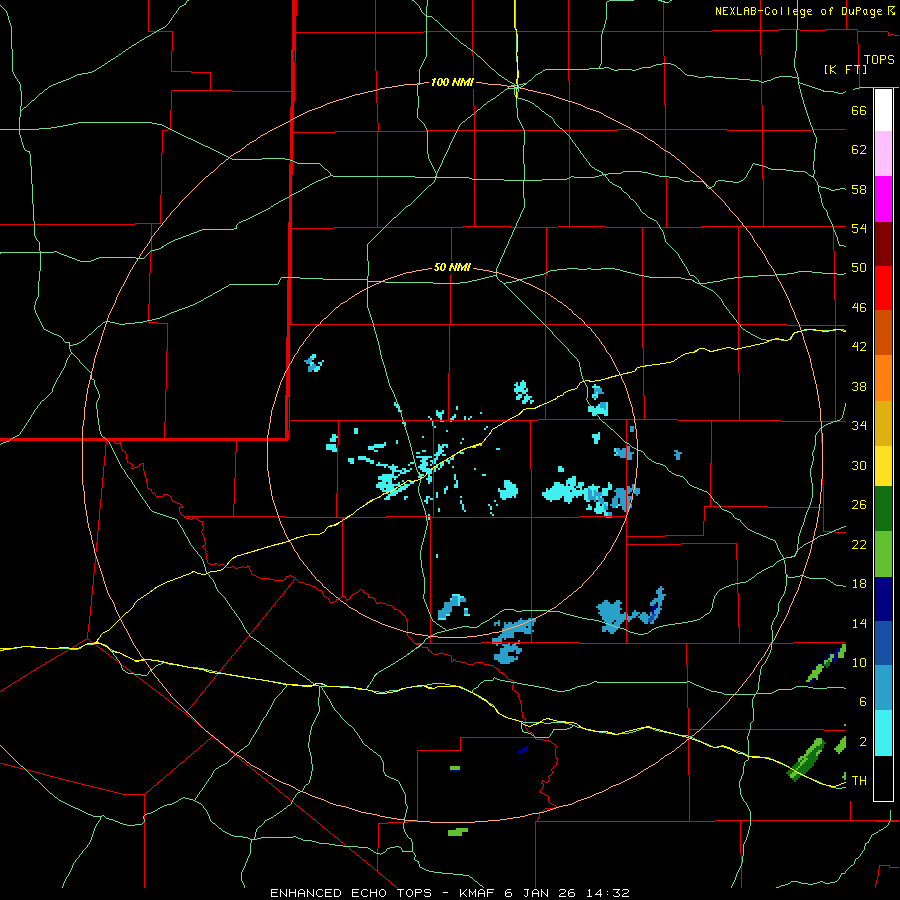This screenshot has height=900, width=900.
Task: Click the light pink legend swatch
Action: (x=883, y=153)
